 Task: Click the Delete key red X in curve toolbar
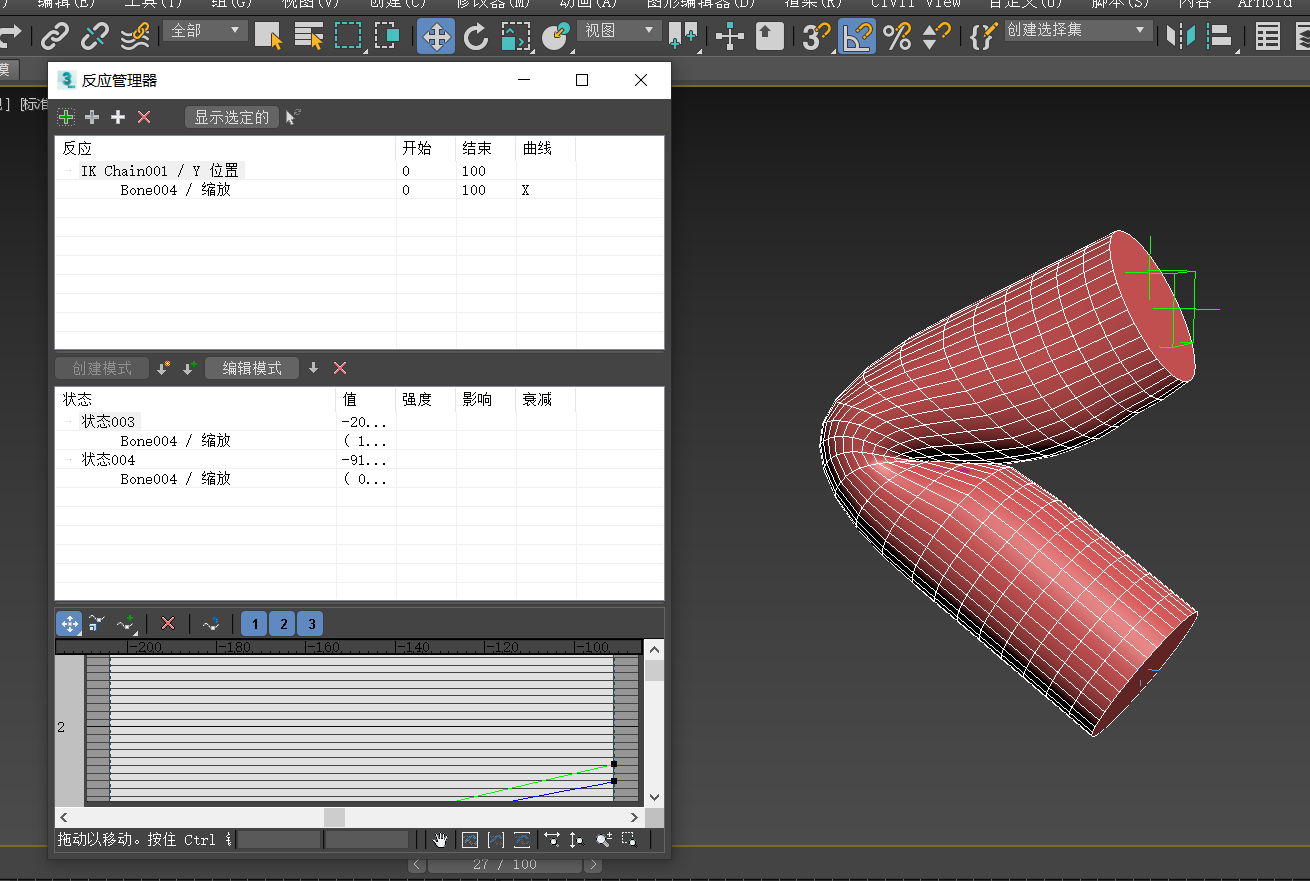(168, 623)
